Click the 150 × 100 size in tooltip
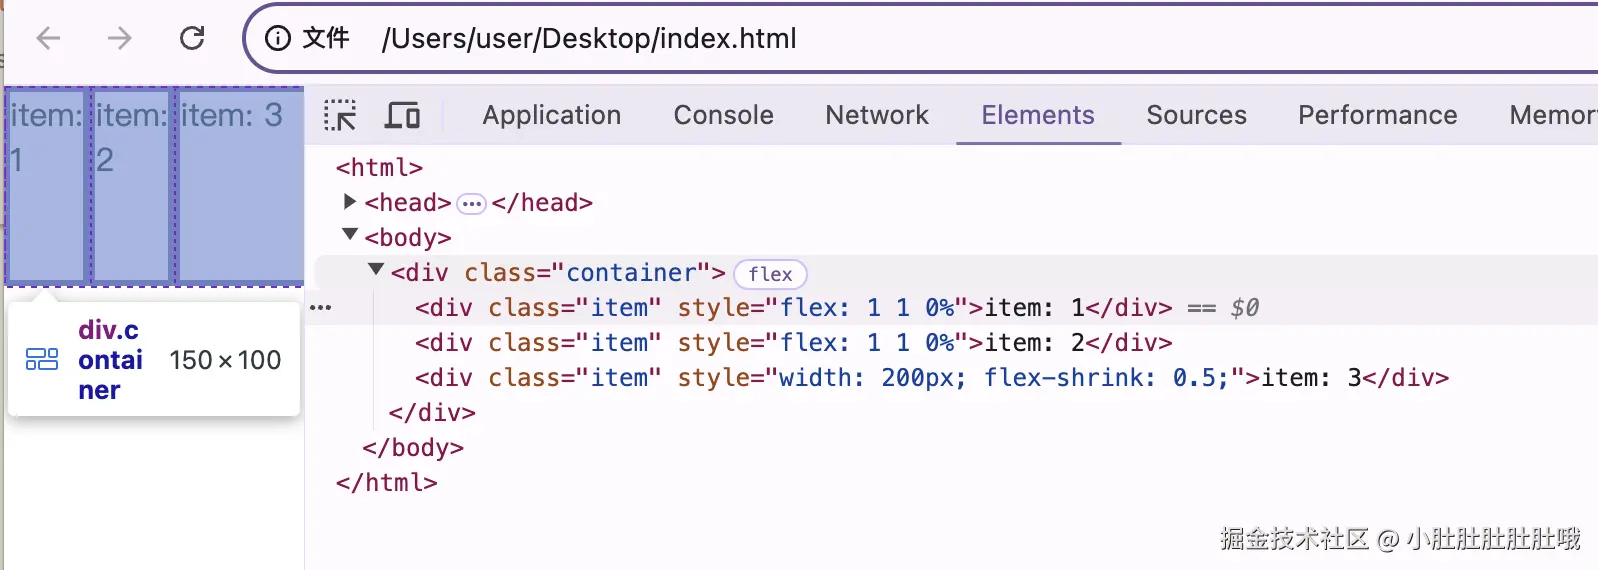1598x570 pixels. (225, 360)
